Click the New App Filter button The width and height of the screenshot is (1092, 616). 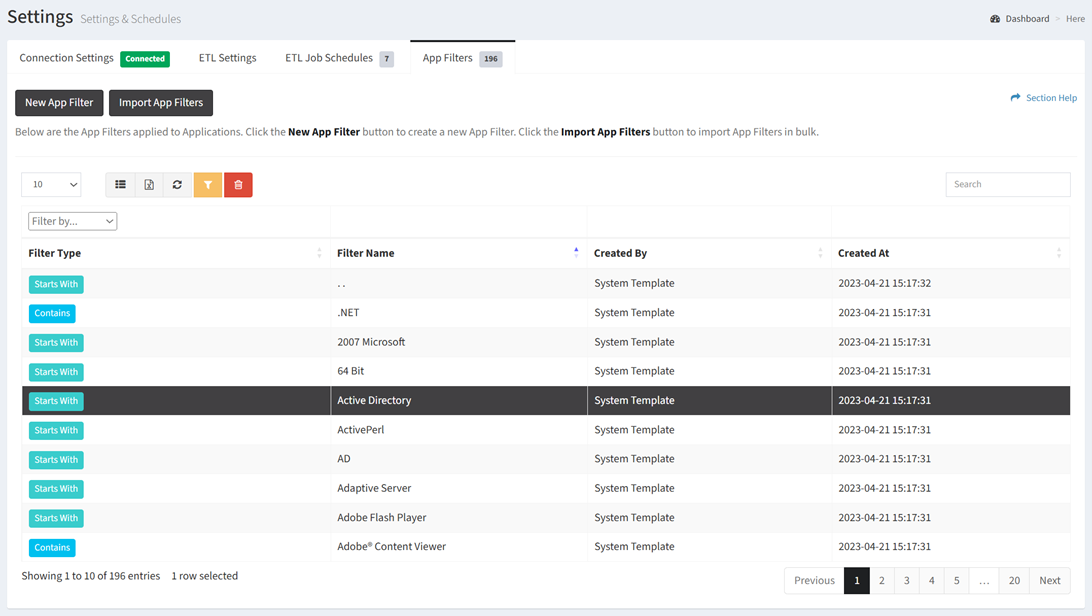tap(59, 103)
